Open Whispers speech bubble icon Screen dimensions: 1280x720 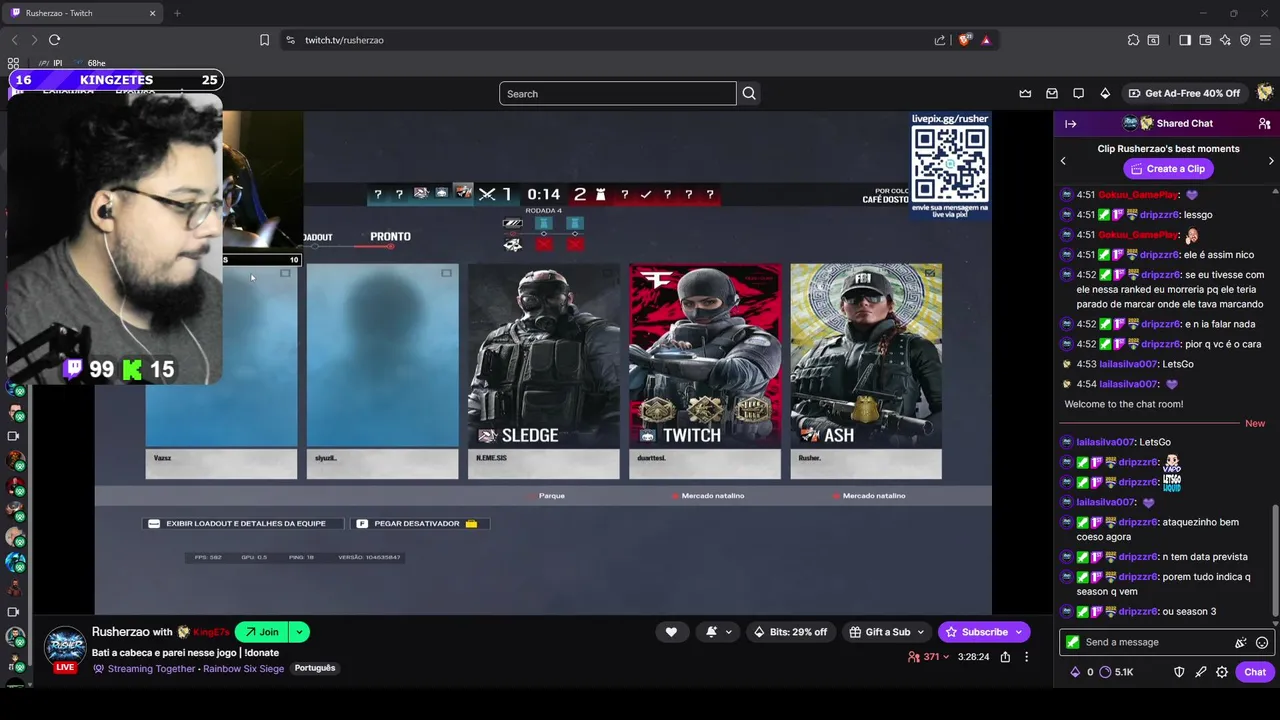point(1078,93)
